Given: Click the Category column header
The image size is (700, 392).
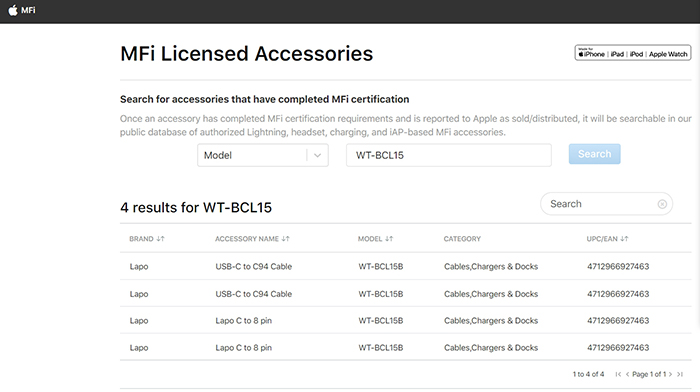Looking at the screenshot, I should 462,239.
